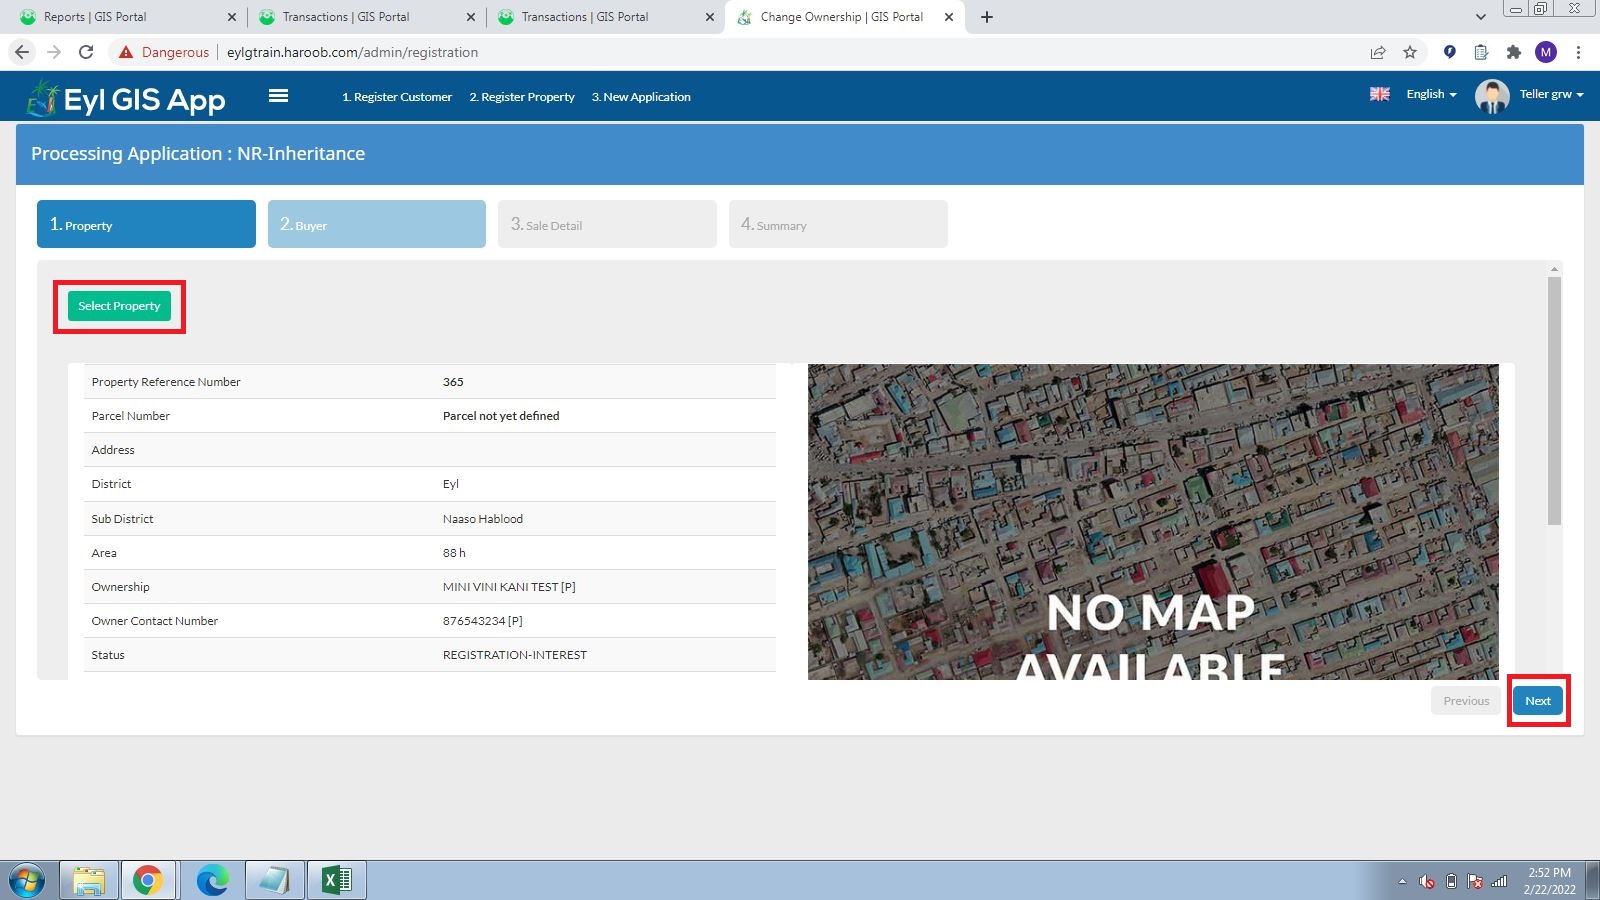Click 'Parcel not yet defined' text
Screen dimensions: 1600x900
point(501,416)
